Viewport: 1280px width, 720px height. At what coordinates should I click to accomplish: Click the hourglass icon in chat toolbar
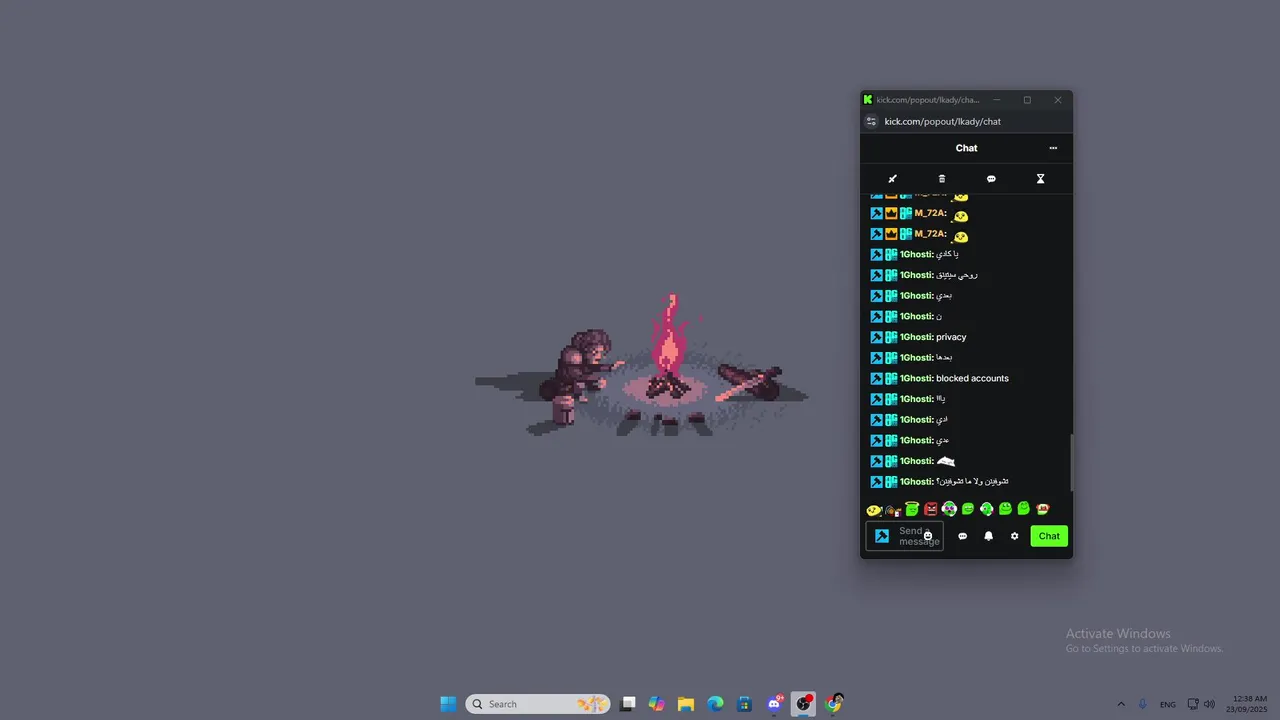1040,179
